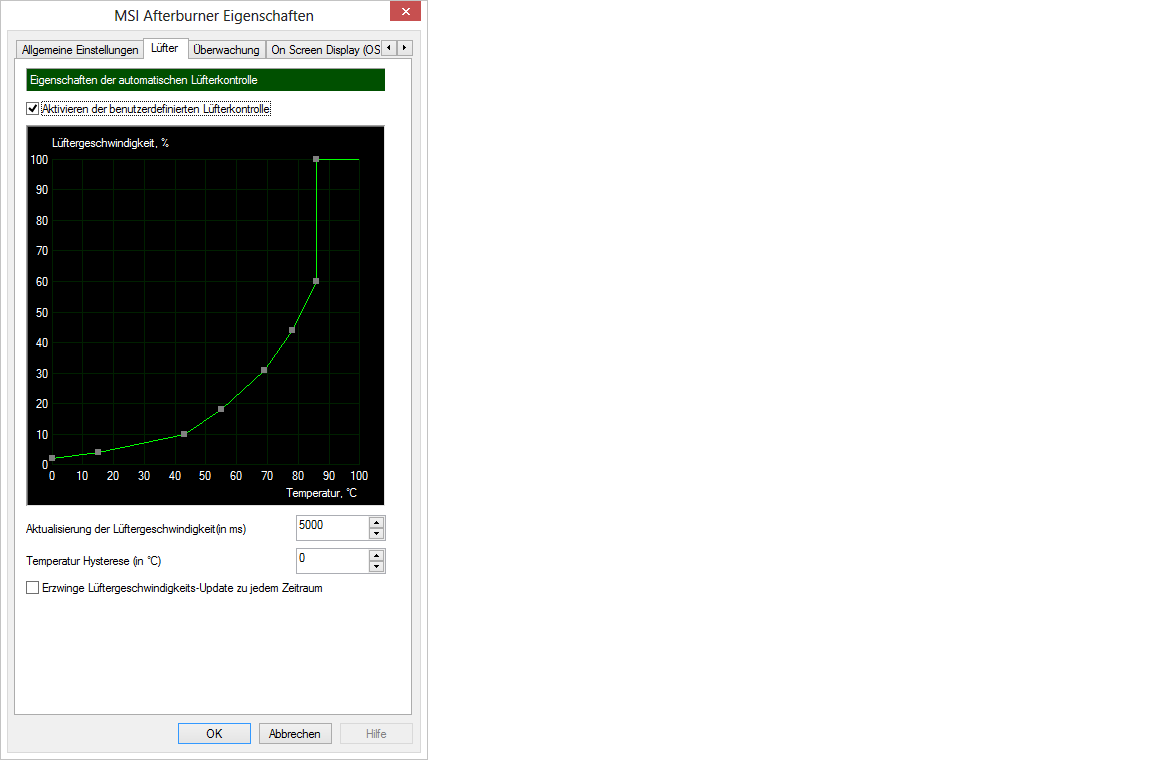Select fan curve point near 55°C
This screenshot has width=1152, height=760.
pos(221,409)
